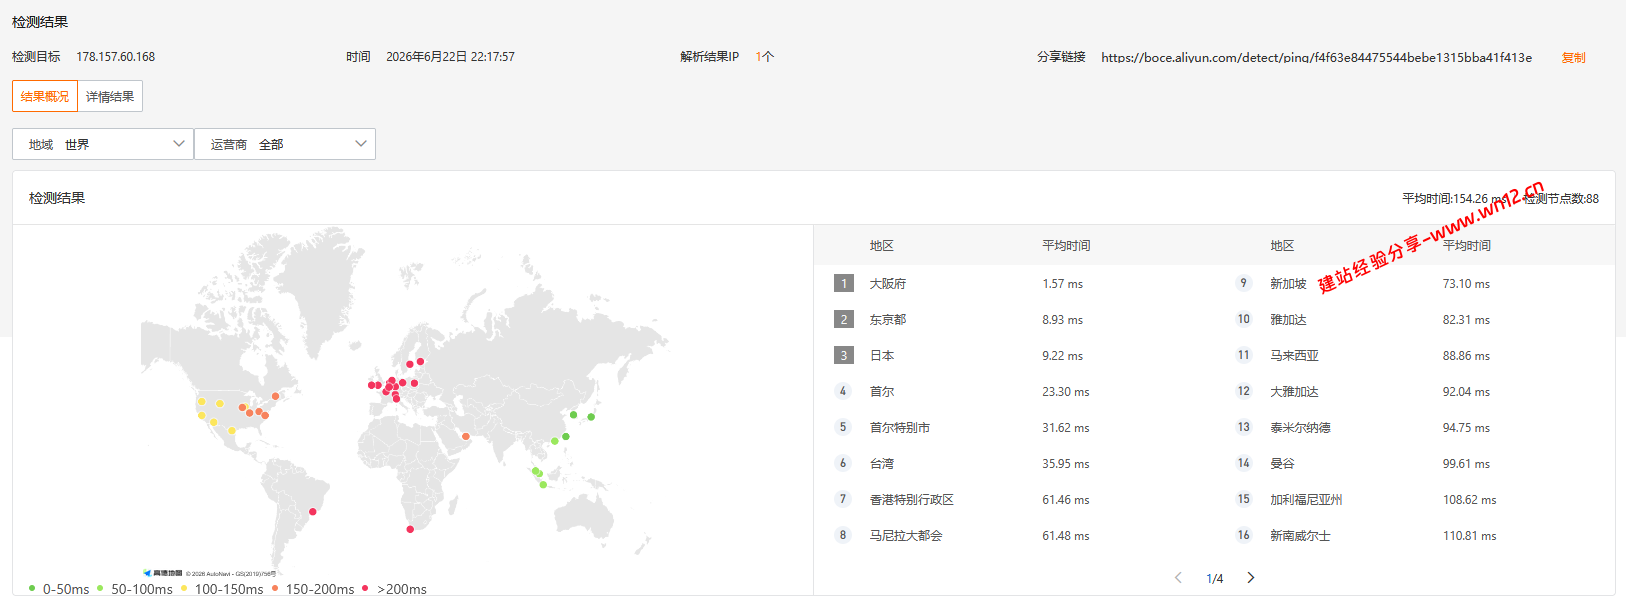
Task: Open the boce.aliyun.com share link
Action: (1316, 57)
